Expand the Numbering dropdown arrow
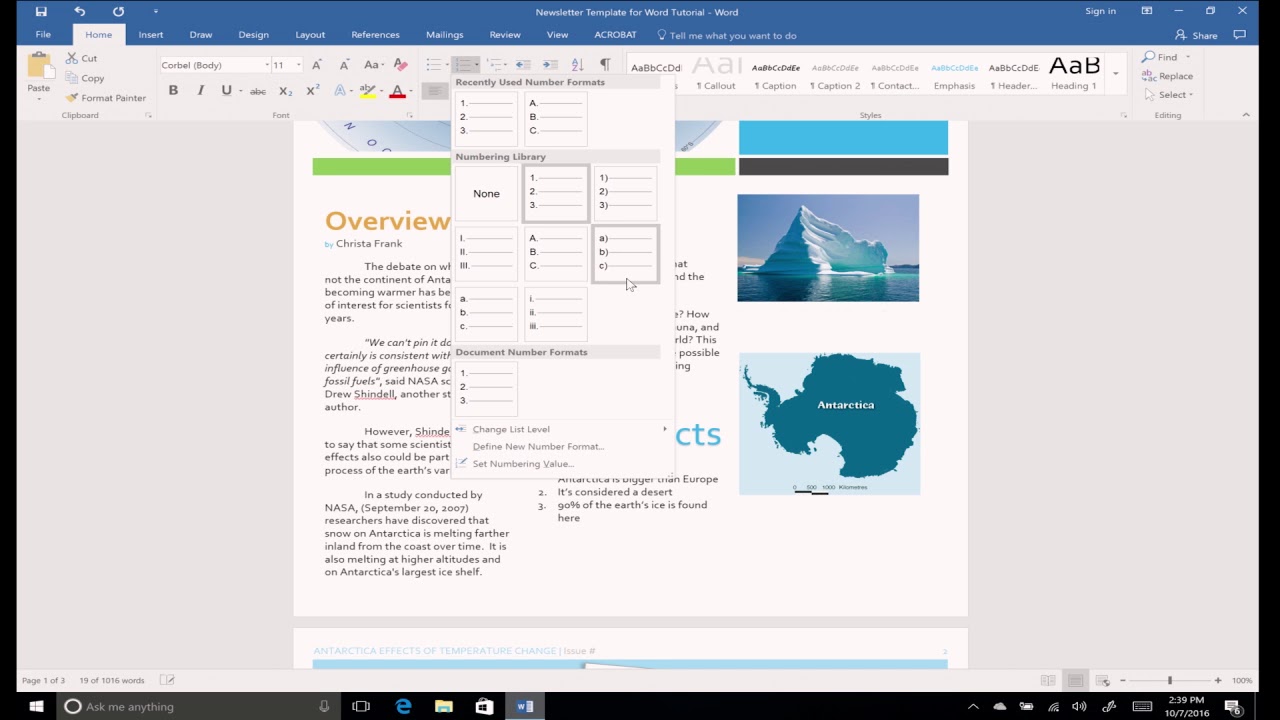The width and height of the screenshot is (1280, 720). [477, 65]
